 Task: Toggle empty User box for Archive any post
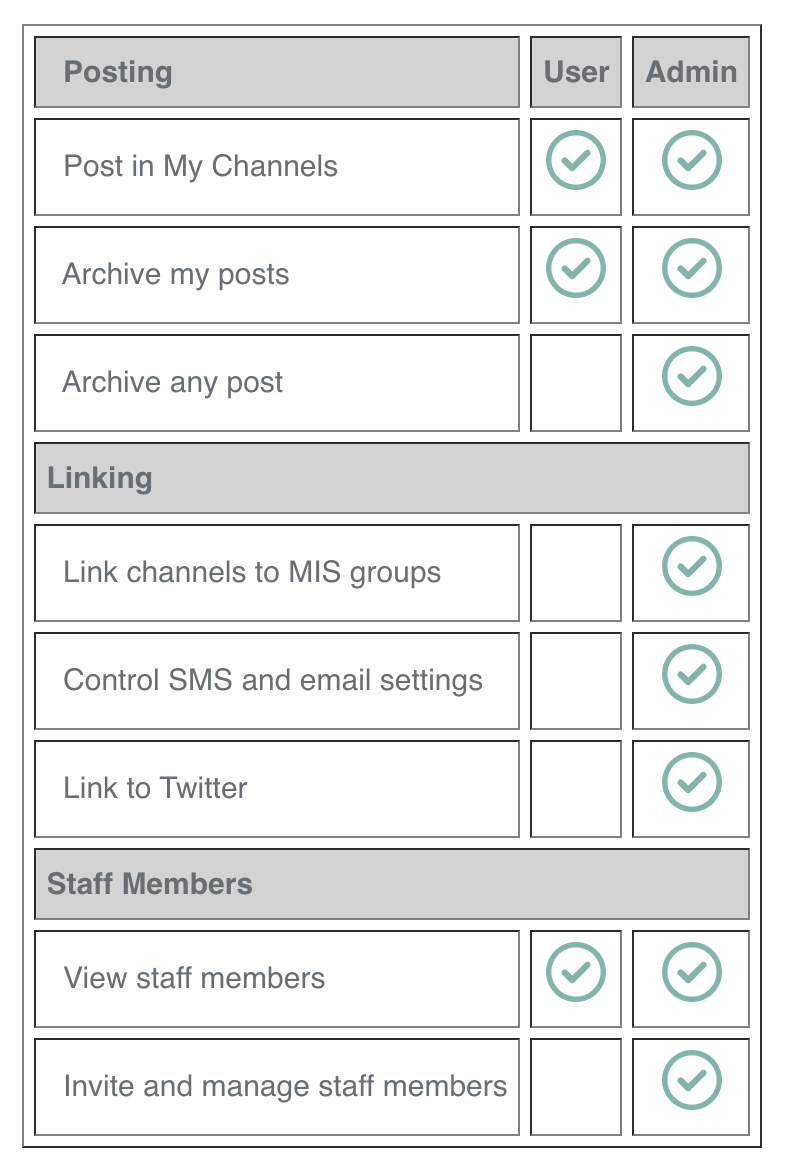click(x=576, y=383)
